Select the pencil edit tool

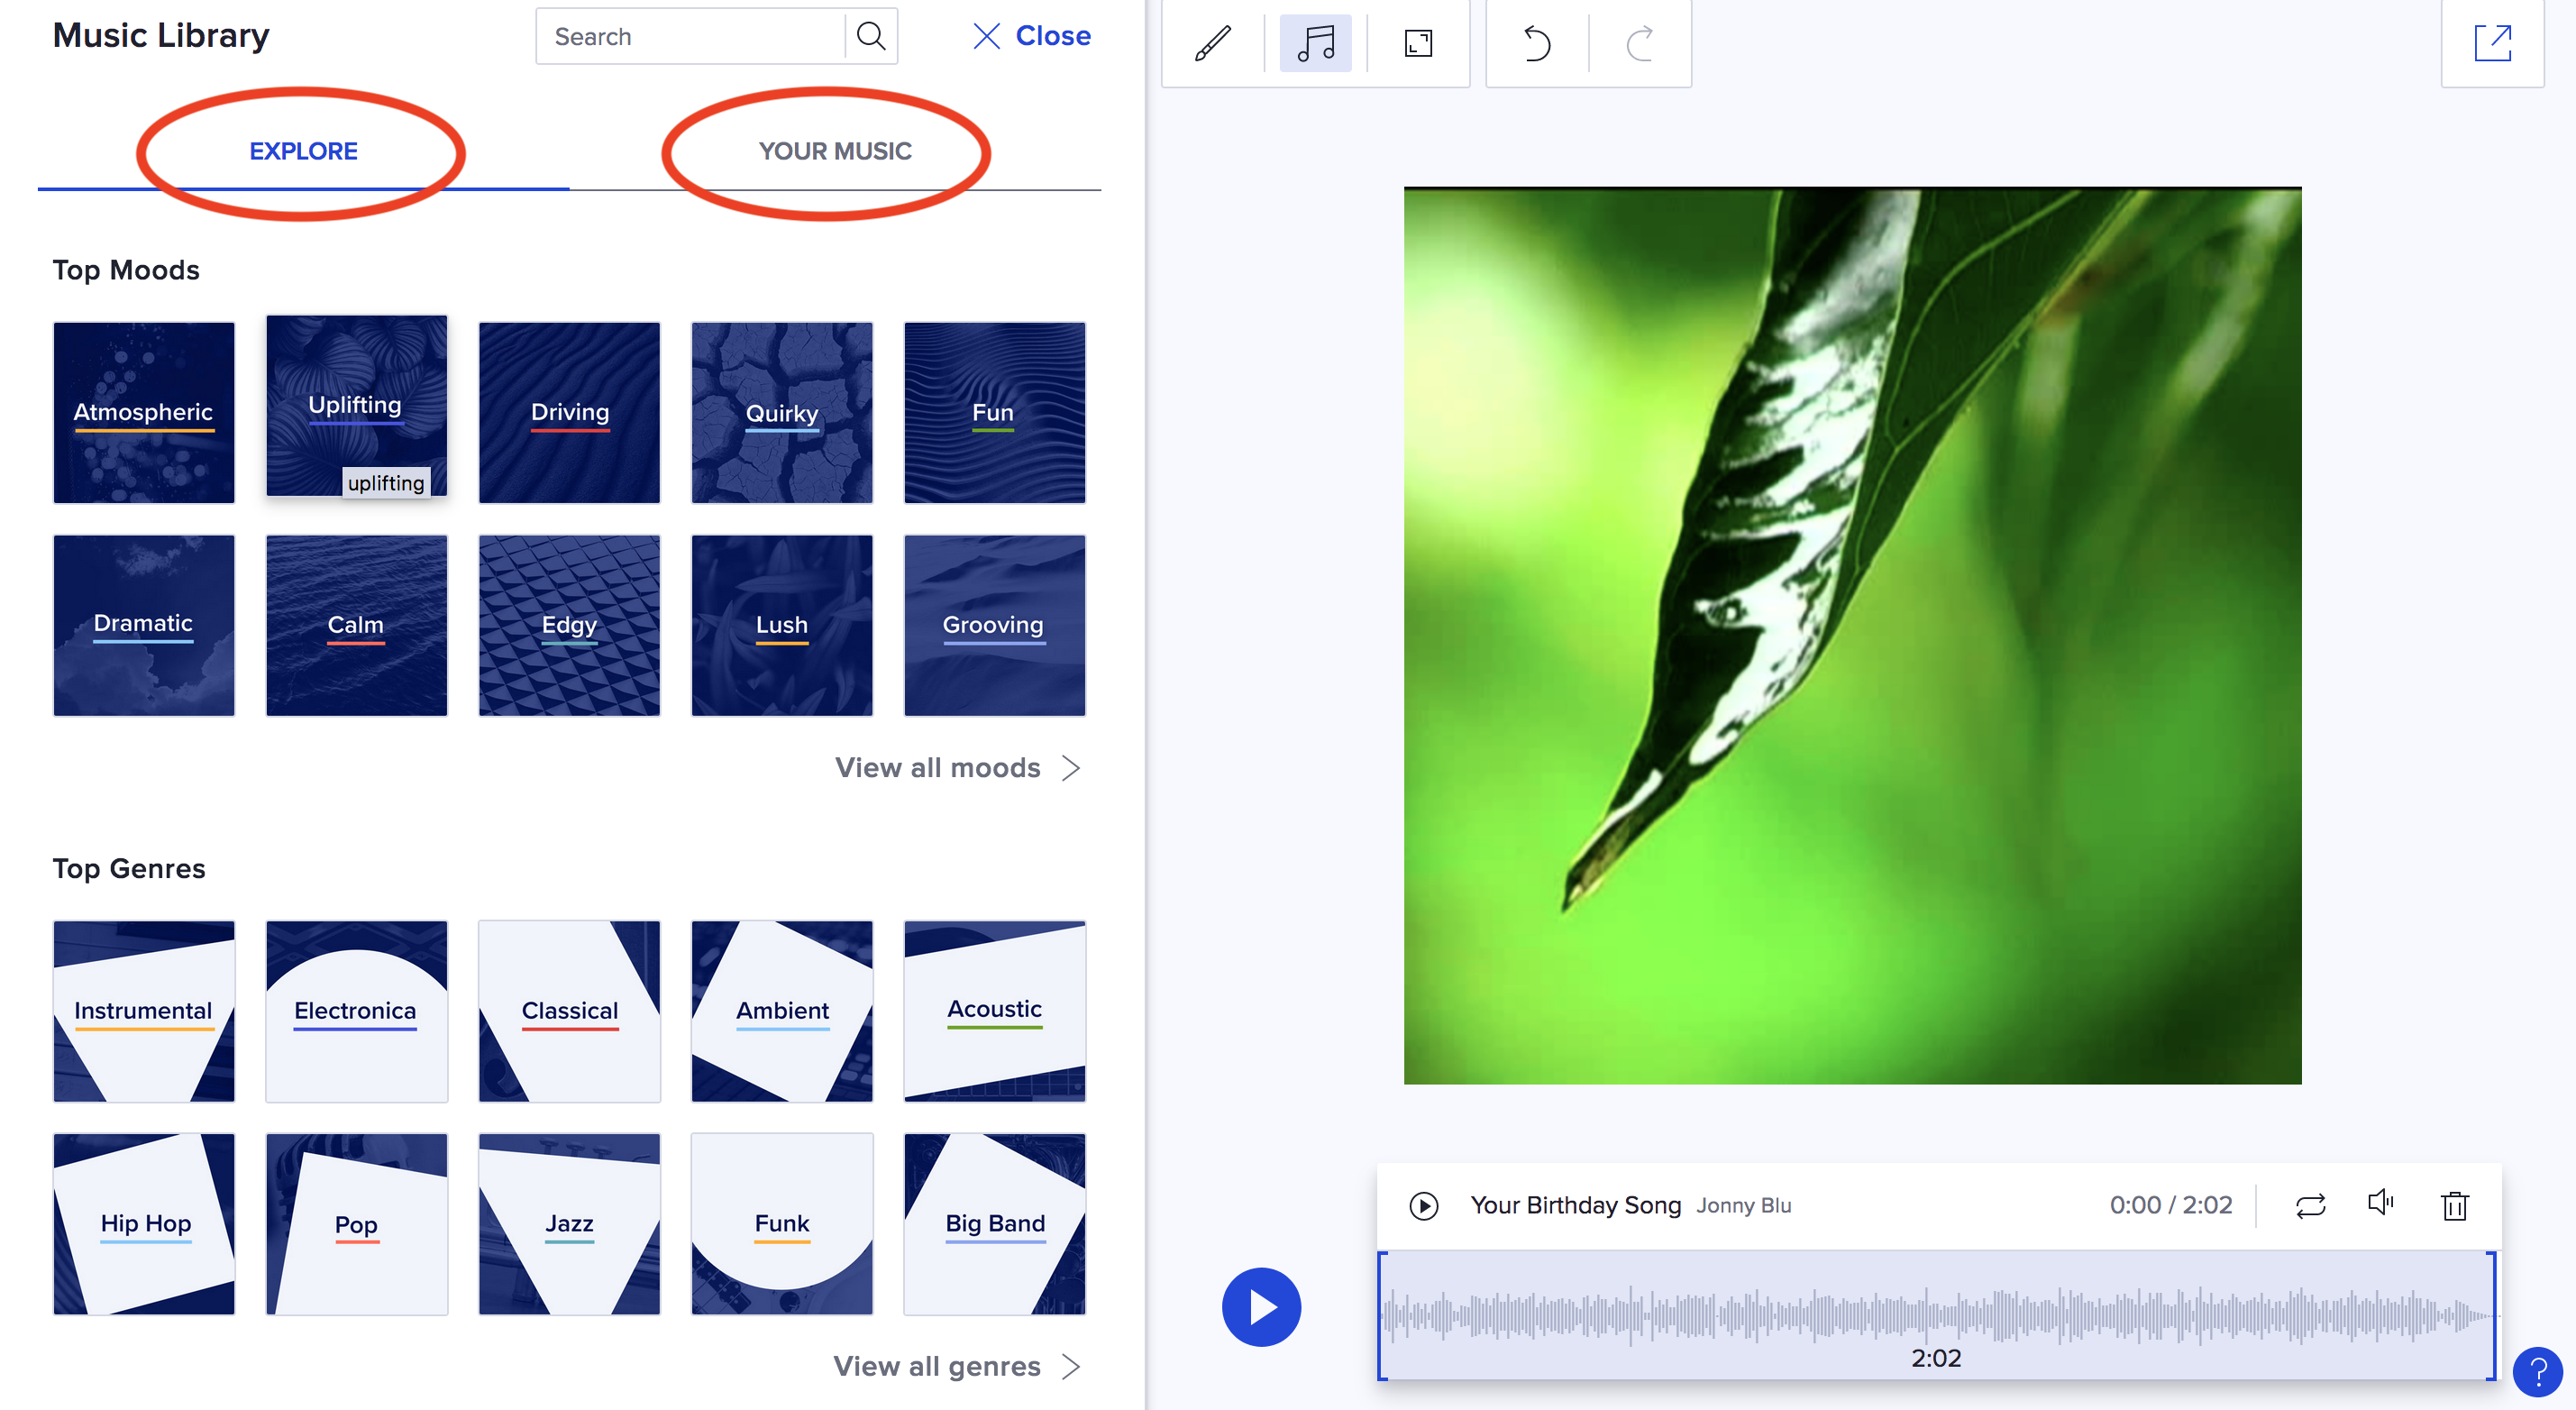[1213, 43]
